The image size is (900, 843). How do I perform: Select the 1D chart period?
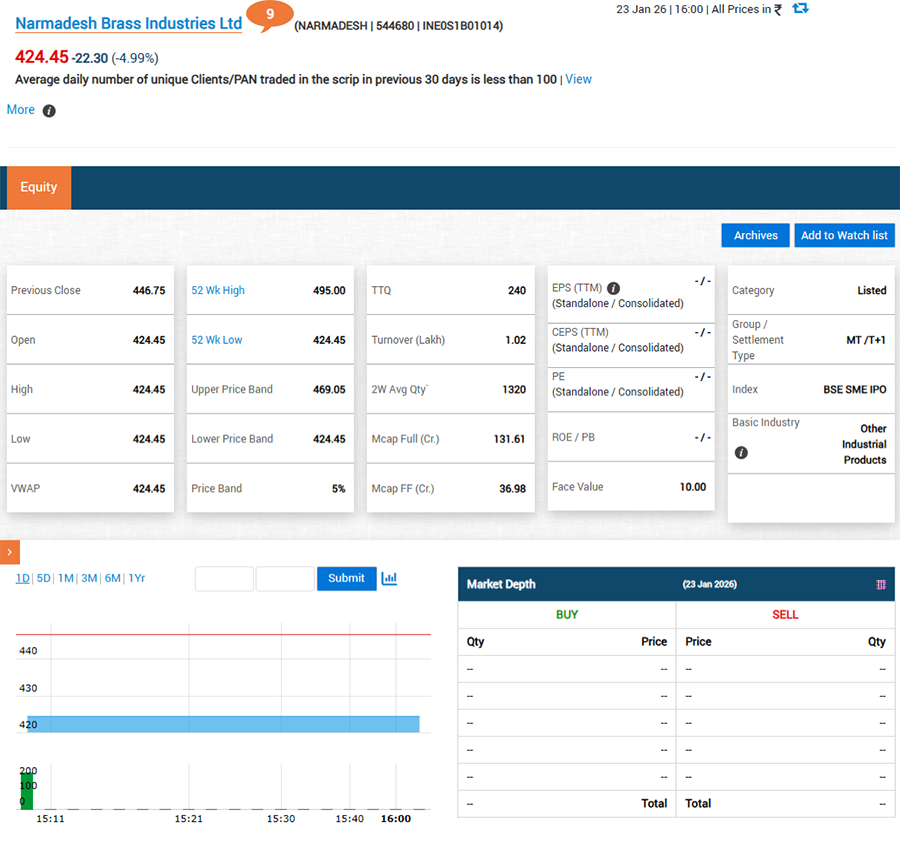(22, 578)
